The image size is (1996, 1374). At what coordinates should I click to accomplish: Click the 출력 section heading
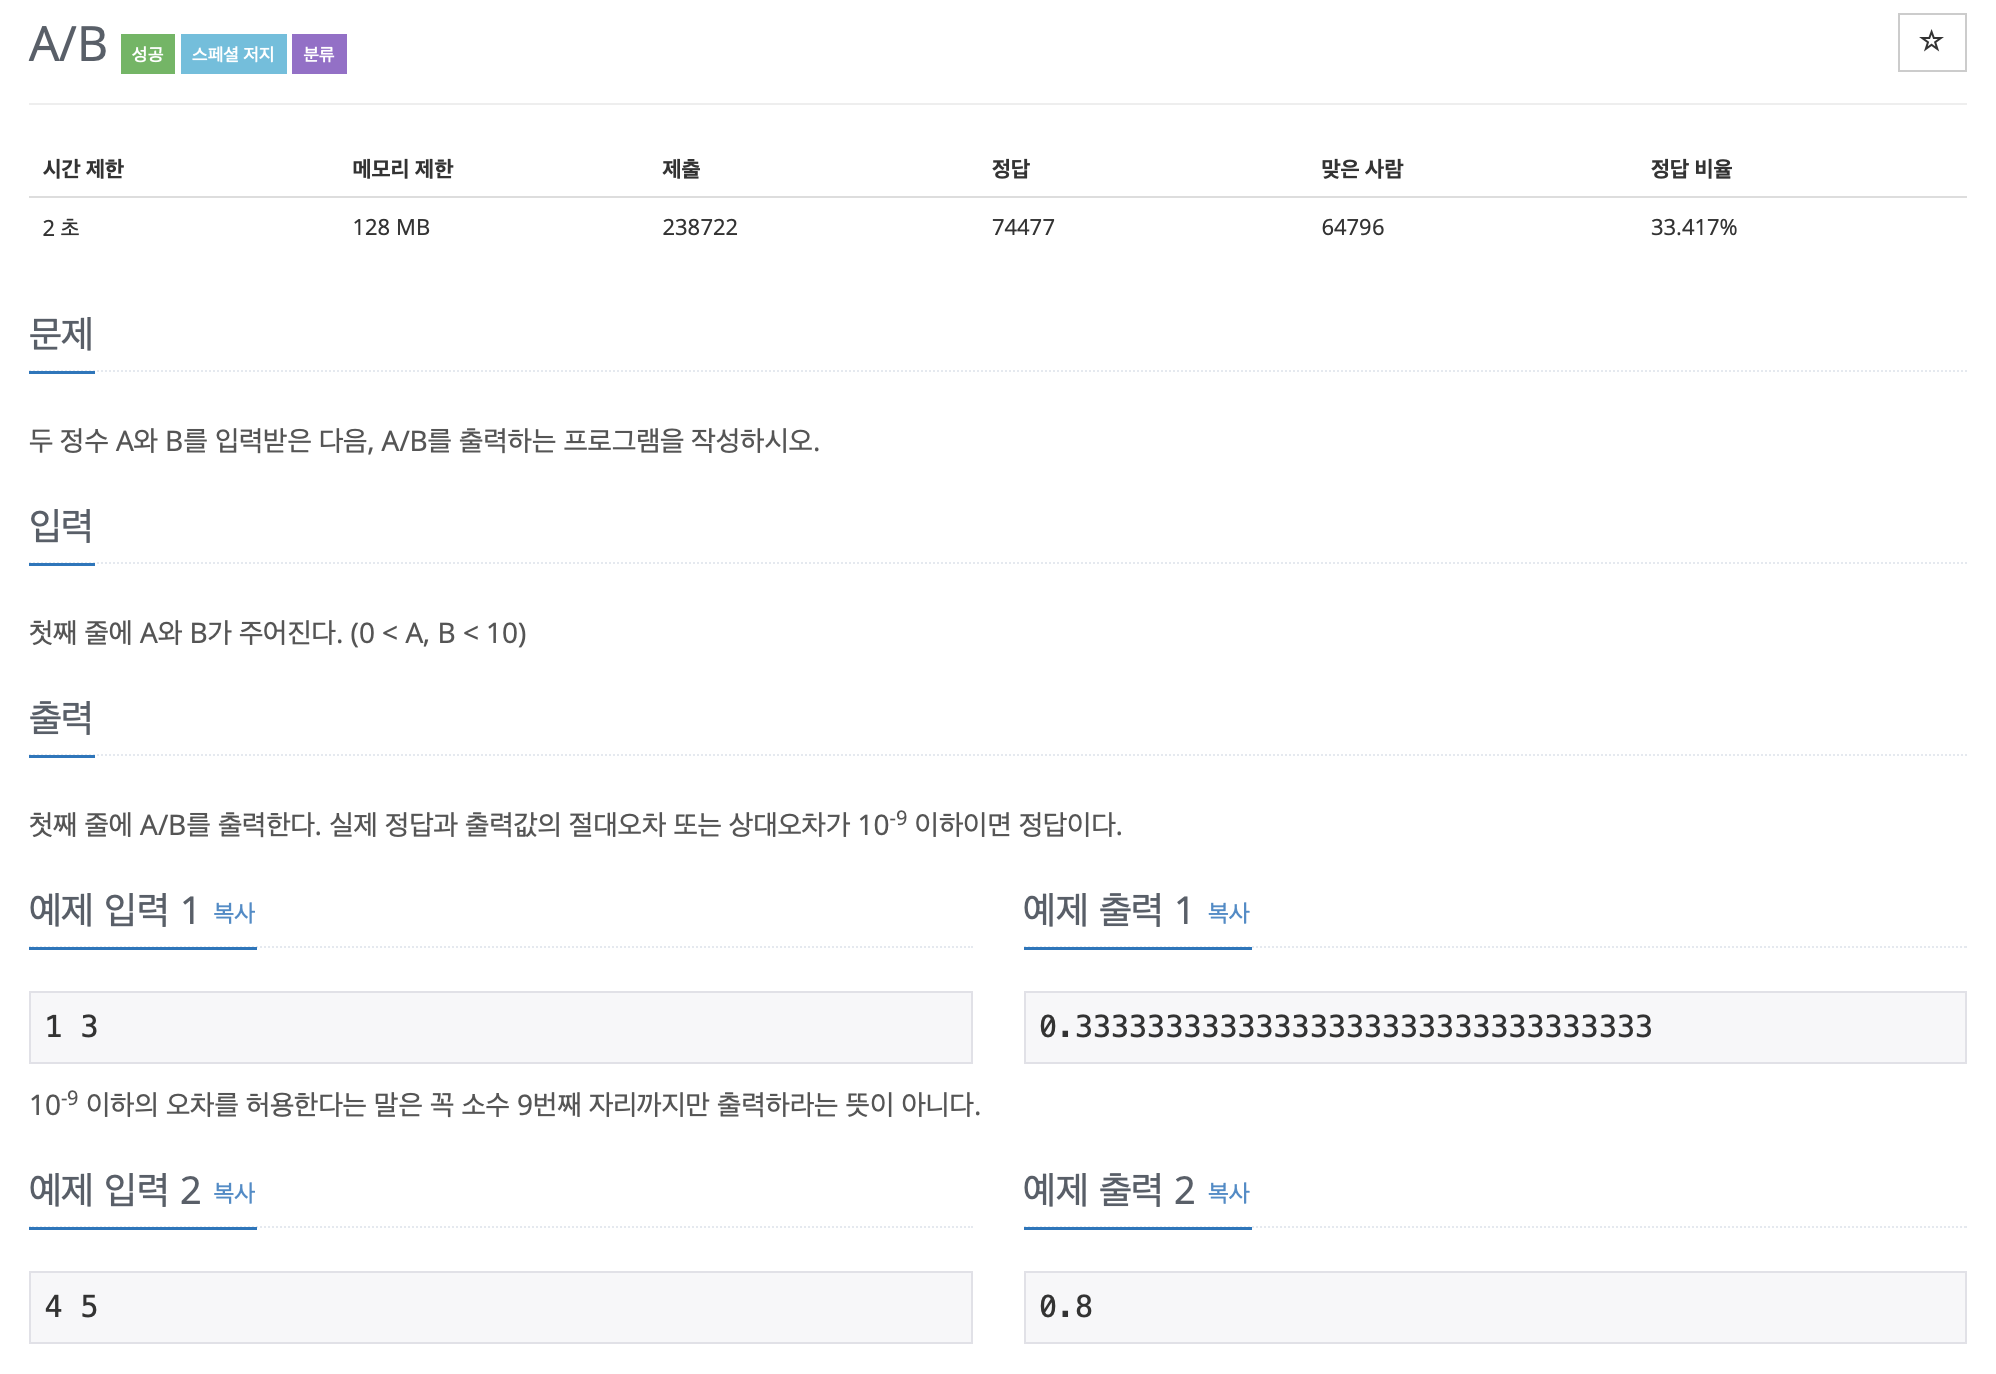(61, 718)
